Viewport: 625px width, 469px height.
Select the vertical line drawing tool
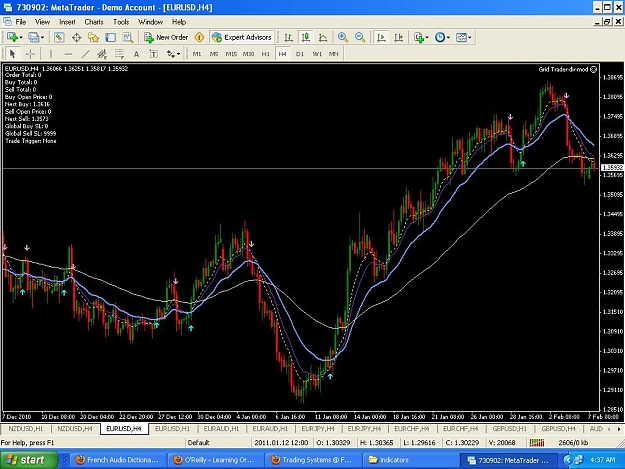point(51,54)
